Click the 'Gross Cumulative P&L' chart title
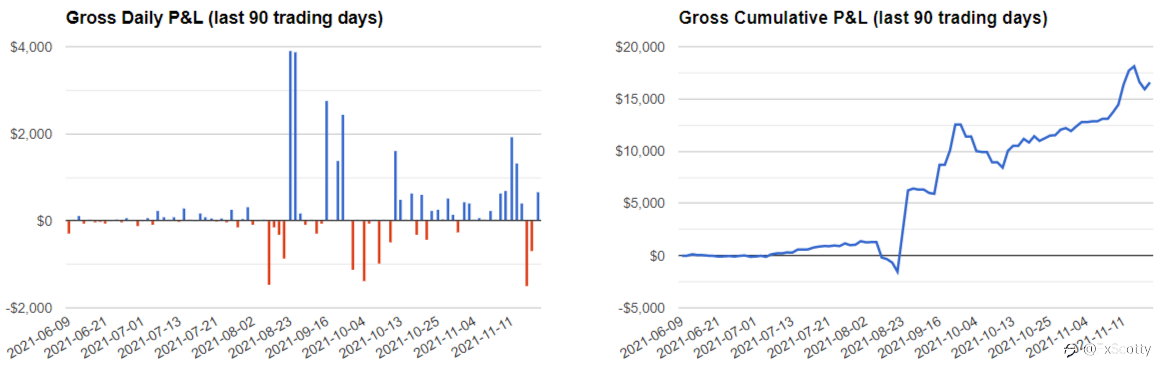The width and height of the screenshot is (1165, 377). tap(863, 18)
